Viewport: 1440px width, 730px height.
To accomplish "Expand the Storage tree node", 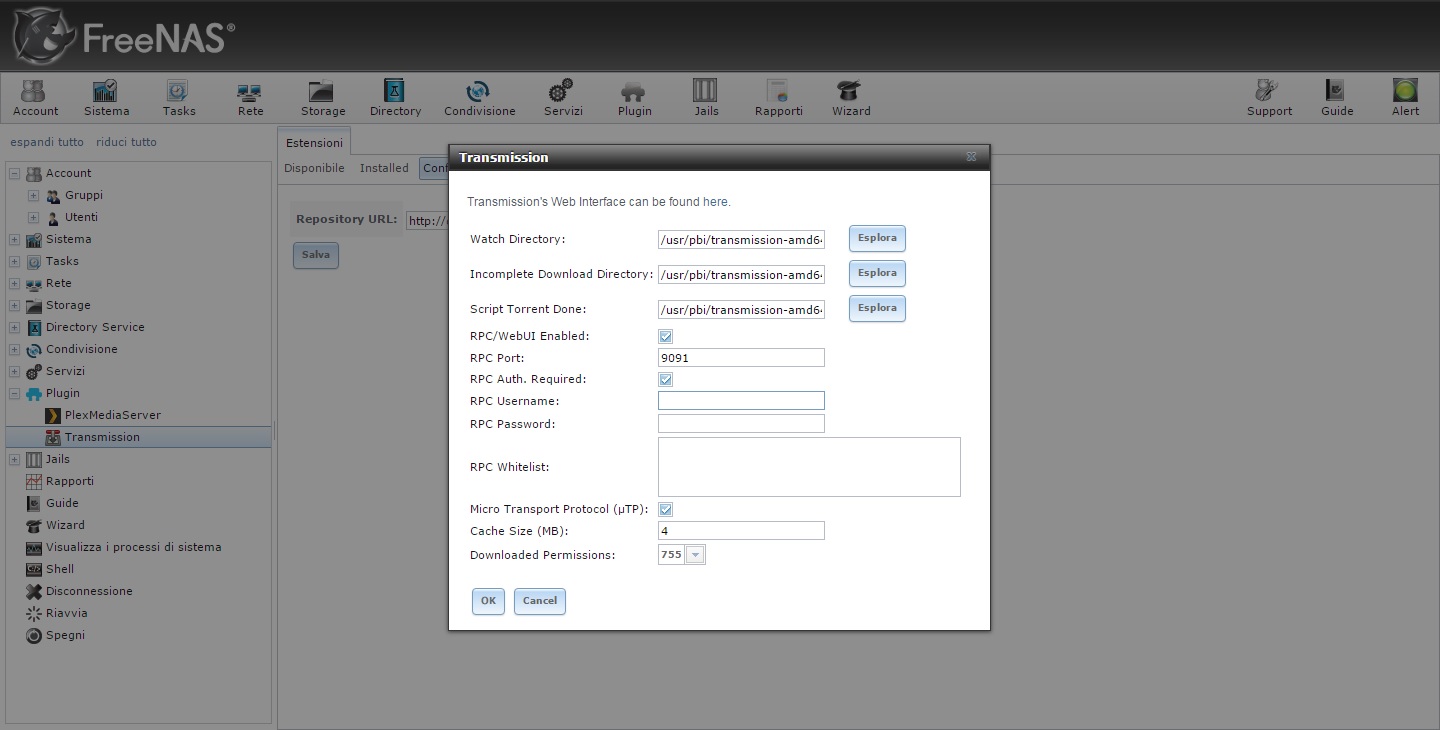I will click(14, 305).
